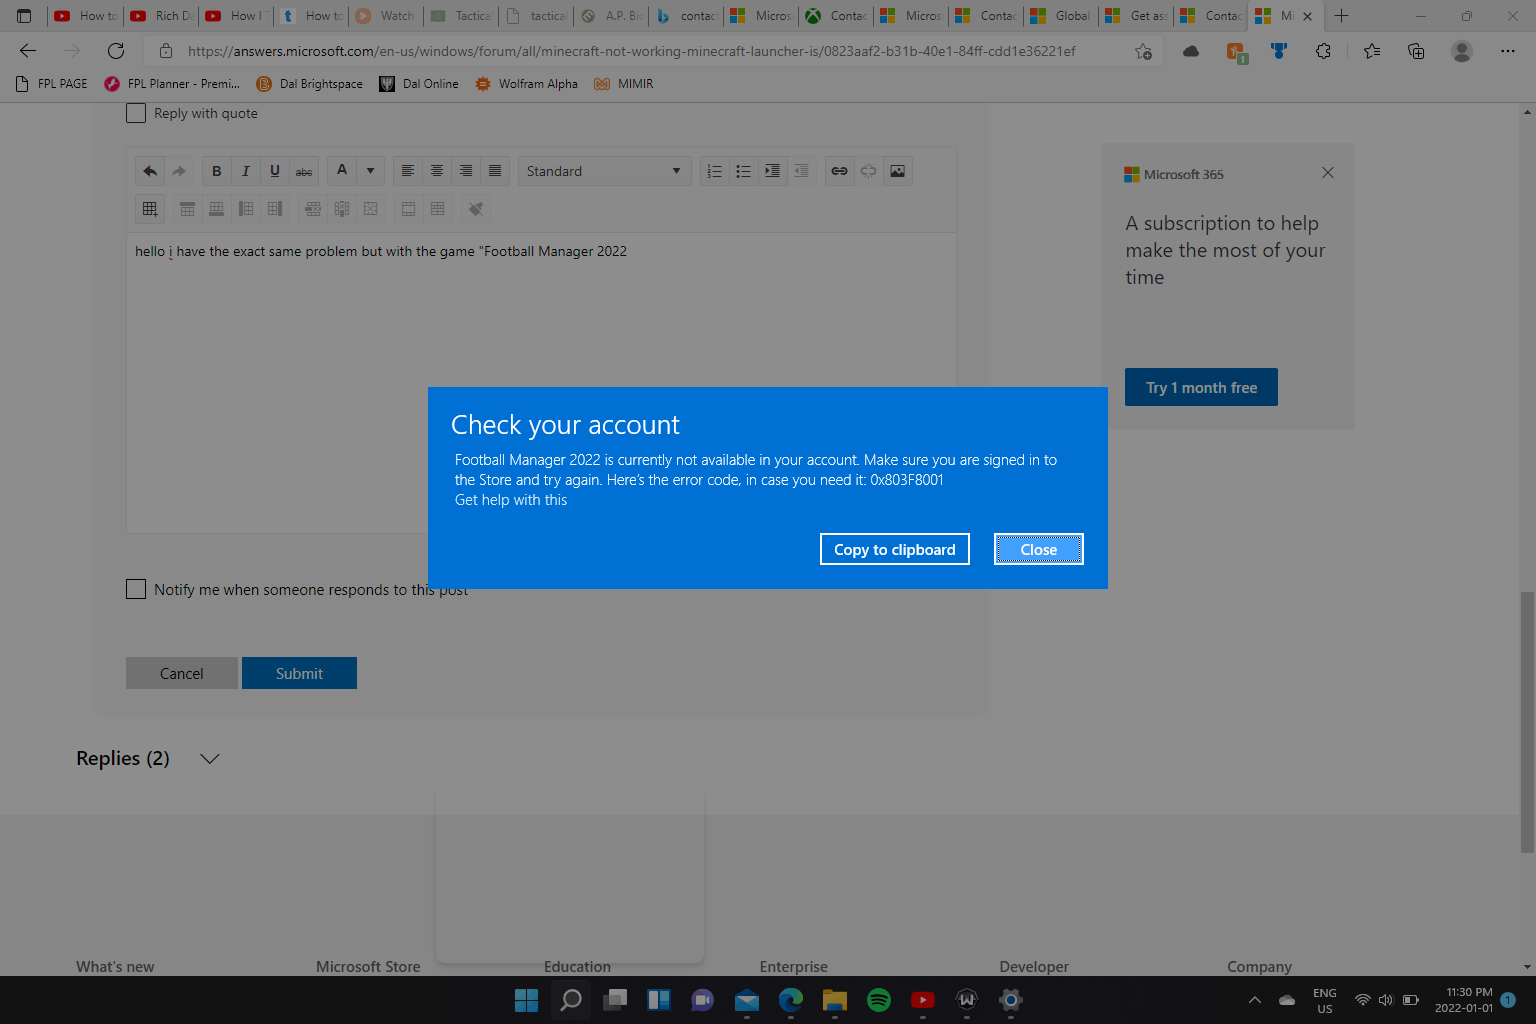Screen dimensions: 1536x1024
Task: Open the browser Extensions puzzle icon
Action: click(x=1323, y=51)
